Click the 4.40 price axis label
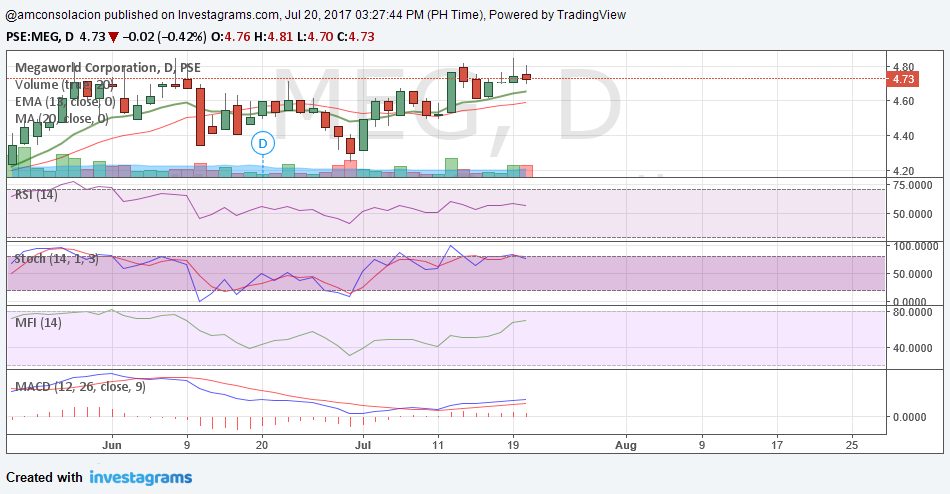 (x=903, y=136)
